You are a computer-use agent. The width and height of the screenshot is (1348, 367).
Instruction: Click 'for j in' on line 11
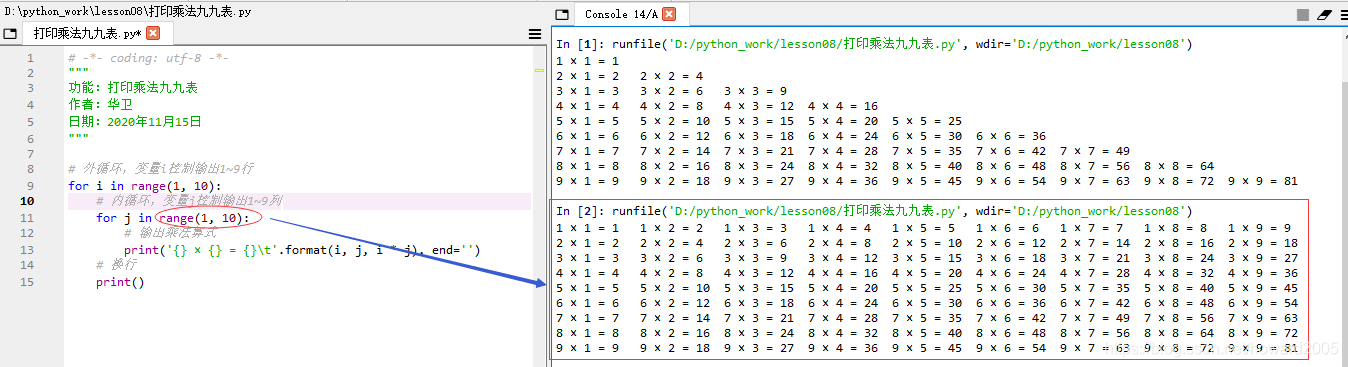coord(124,217)
